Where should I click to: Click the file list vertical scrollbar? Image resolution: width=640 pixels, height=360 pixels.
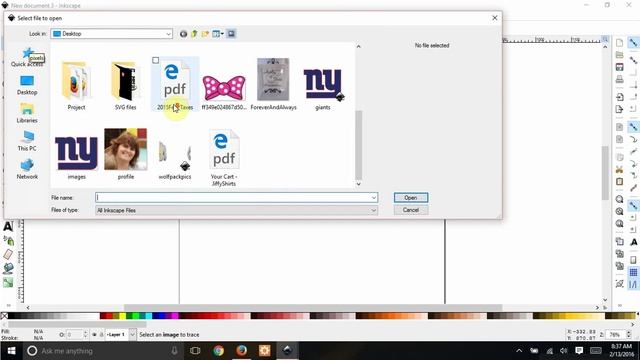(358, 145)
